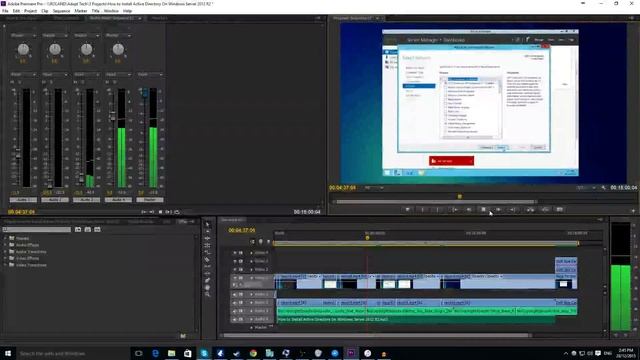Click Export Frame camera icon

560,209
